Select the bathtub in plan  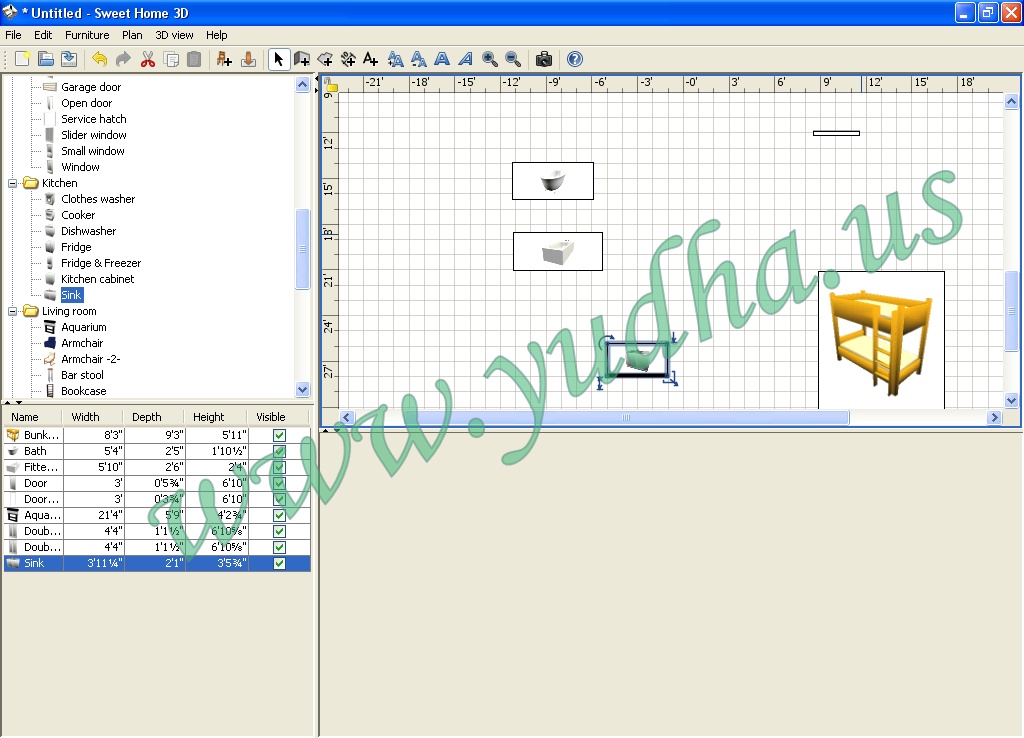(552, 181)
